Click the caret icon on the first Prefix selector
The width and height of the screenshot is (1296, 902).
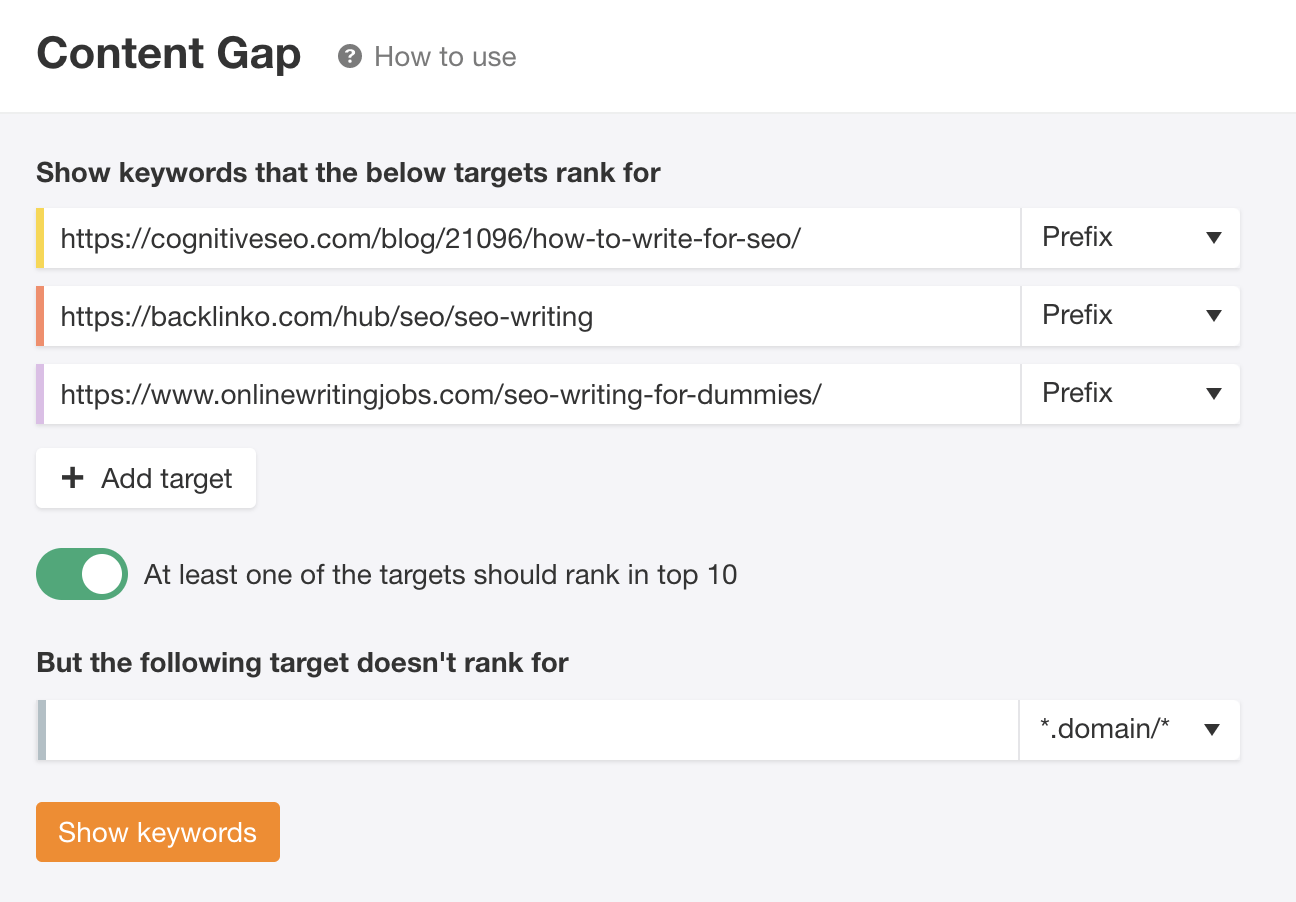tap(1212, 238)
